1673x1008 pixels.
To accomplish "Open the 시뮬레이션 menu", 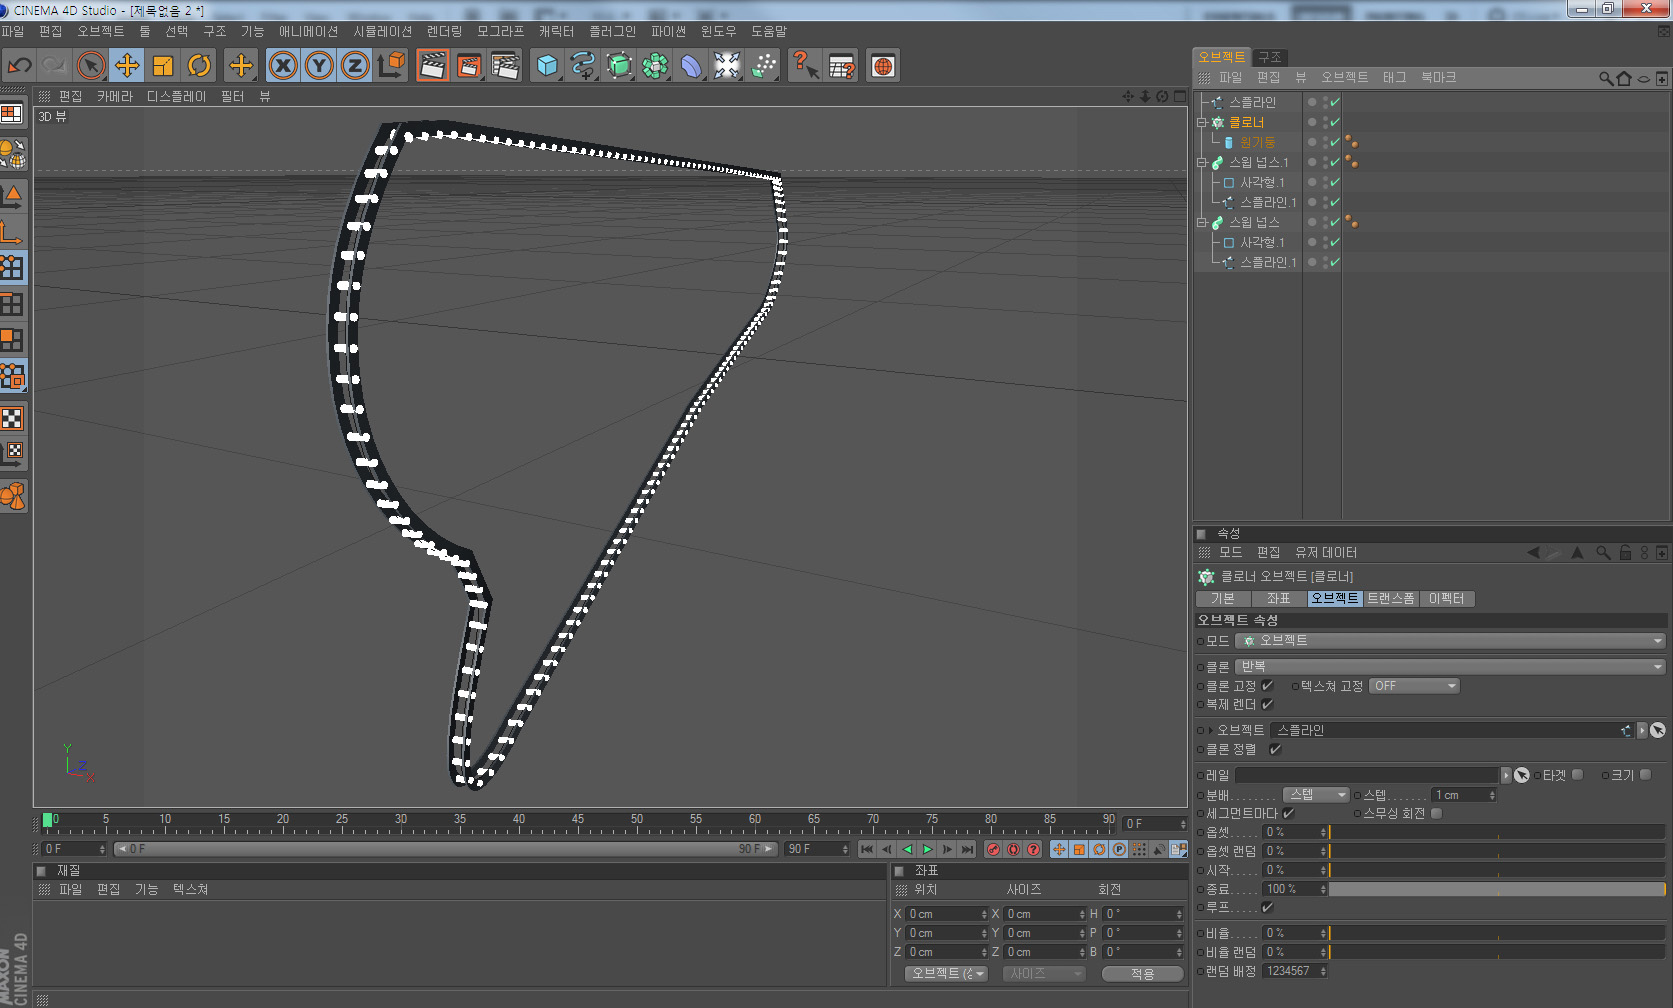I will pos(383,31).
